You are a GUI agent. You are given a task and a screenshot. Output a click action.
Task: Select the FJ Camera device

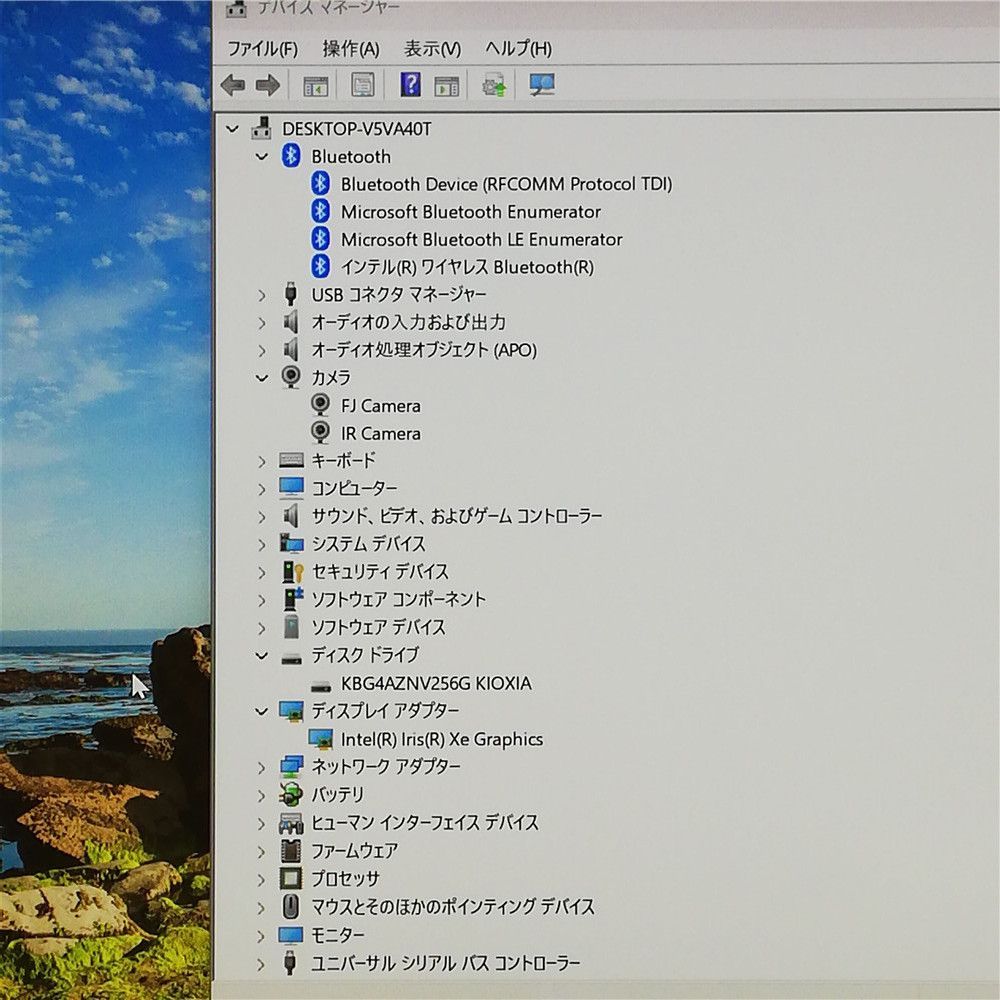pos(381,406)
